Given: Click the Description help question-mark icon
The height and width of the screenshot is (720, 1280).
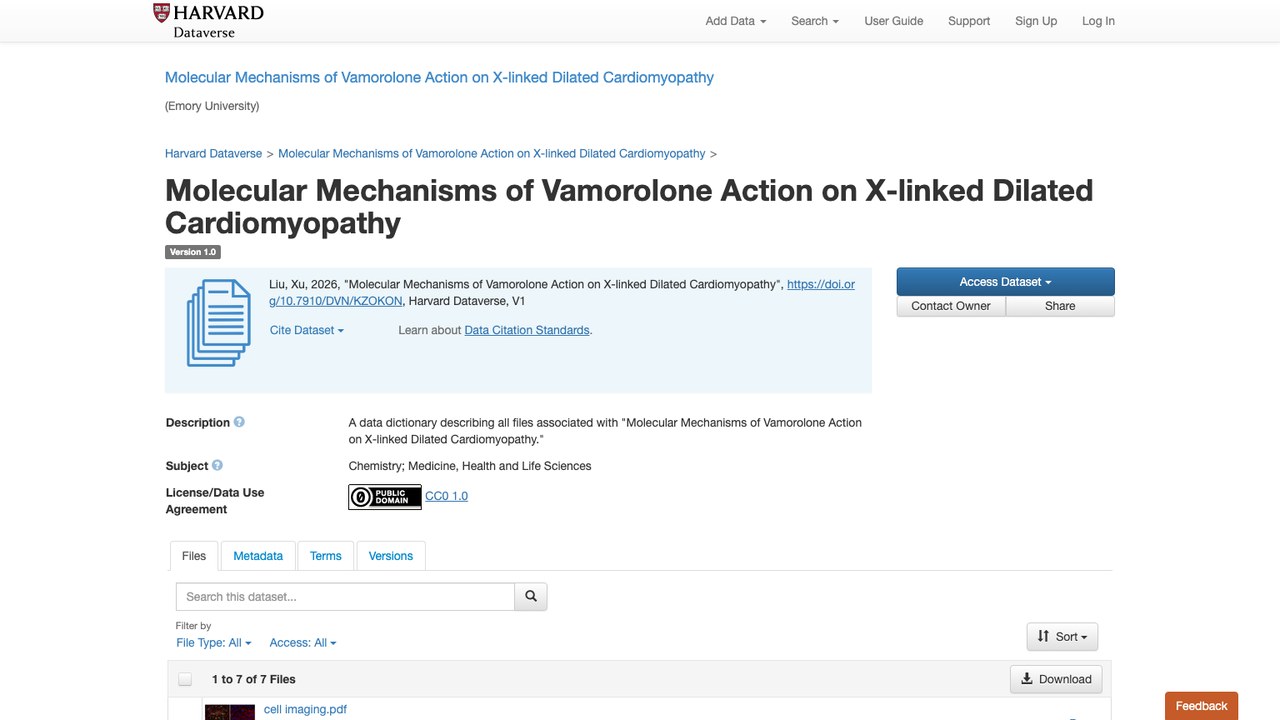Looking at the screenshot, I should (239, 422).
